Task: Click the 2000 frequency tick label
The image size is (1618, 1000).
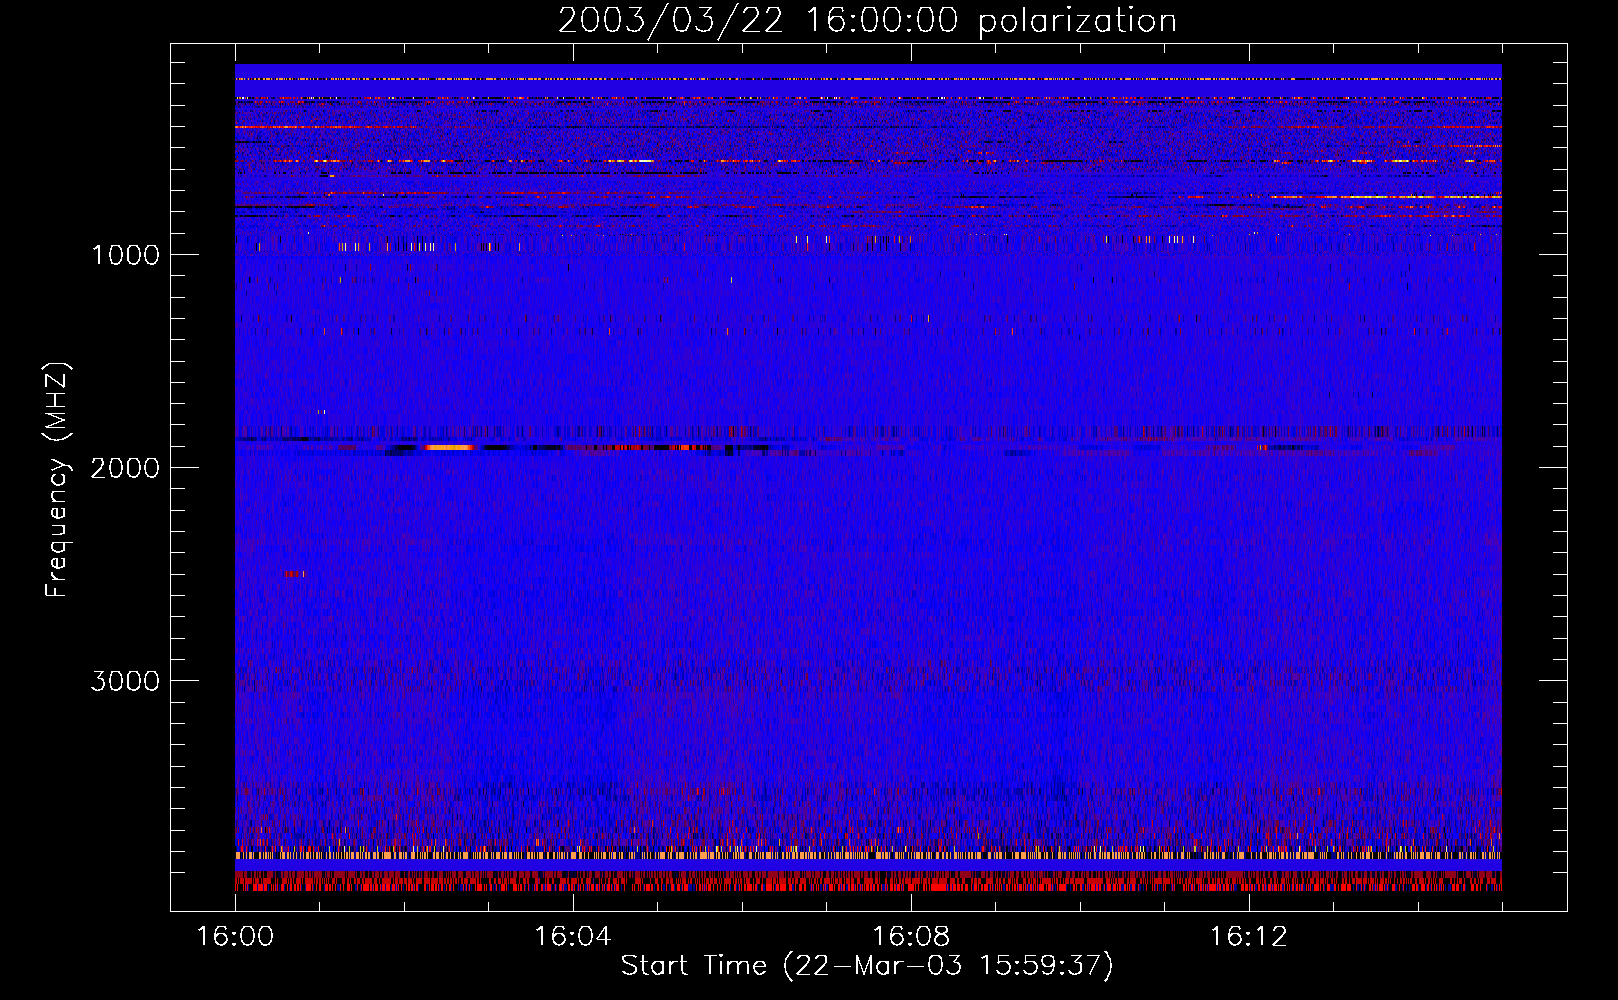Action: [x=126, y=467]
